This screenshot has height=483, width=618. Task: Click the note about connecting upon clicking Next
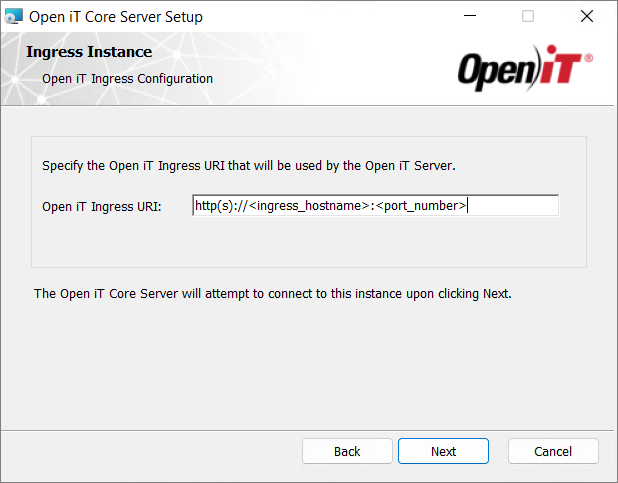click(273, 294)
